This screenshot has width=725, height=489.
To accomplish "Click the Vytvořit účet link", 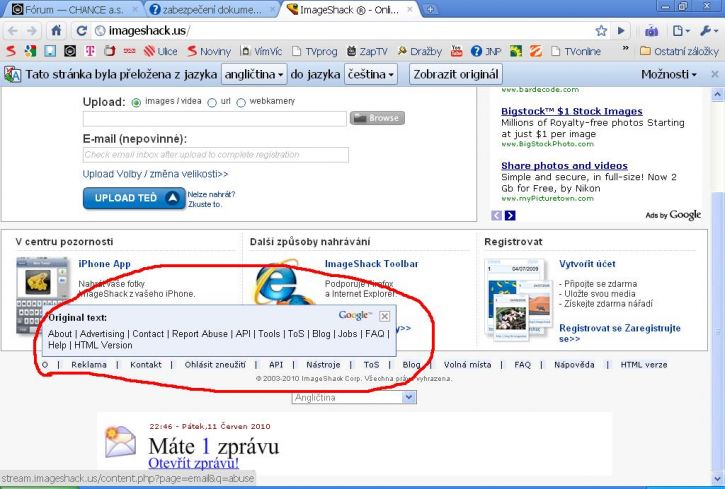I will [587, 264].
